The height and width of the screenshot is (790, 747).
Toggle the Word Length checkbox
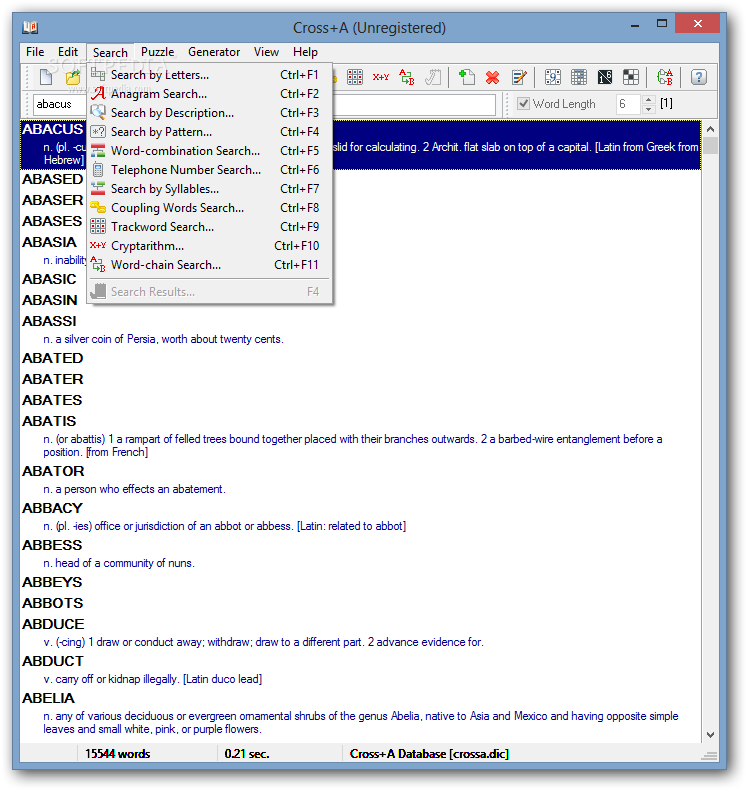(524, 104)
